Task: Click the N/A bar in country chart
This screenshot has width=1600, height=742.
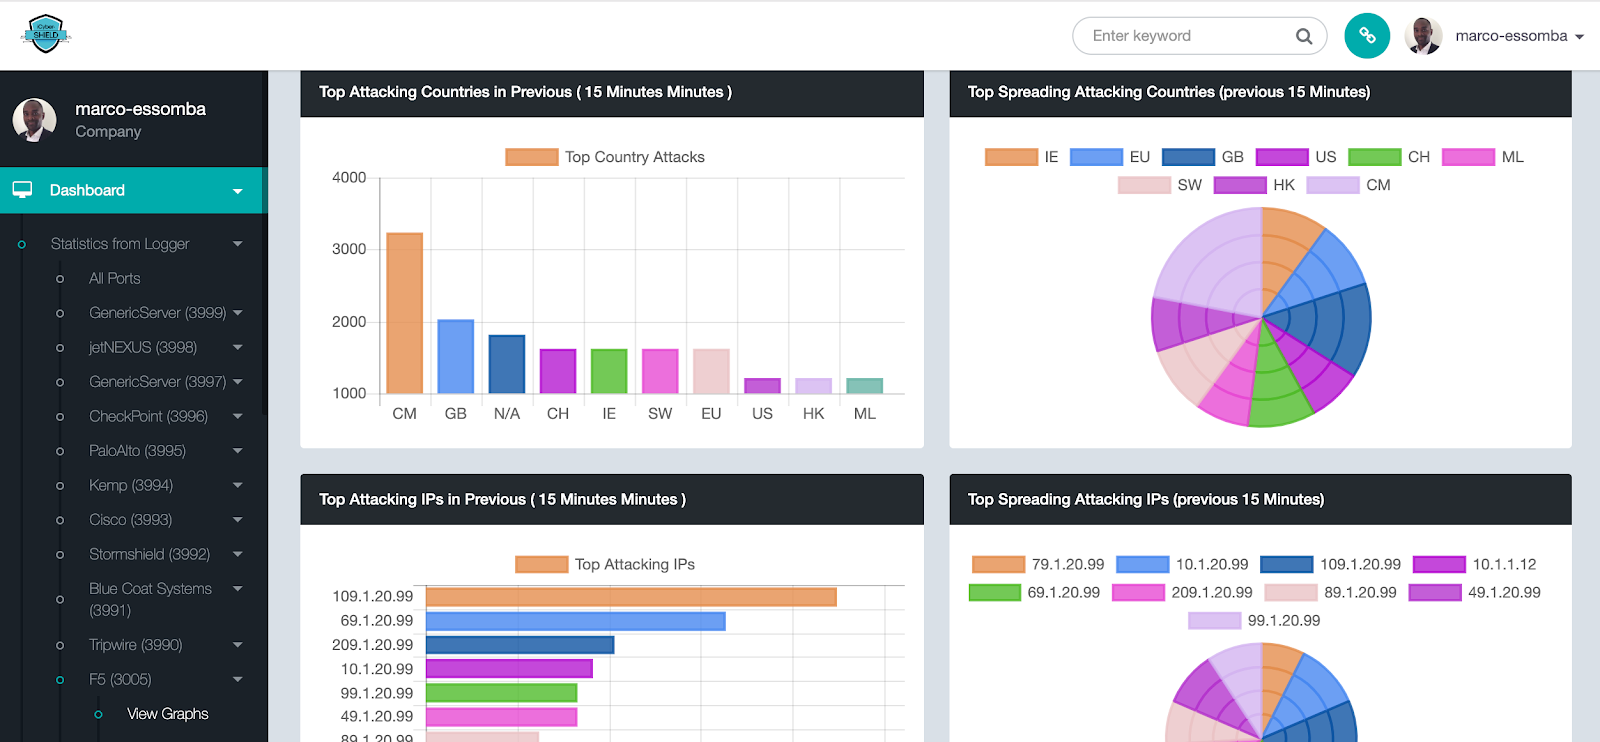Action: (507, 364)
